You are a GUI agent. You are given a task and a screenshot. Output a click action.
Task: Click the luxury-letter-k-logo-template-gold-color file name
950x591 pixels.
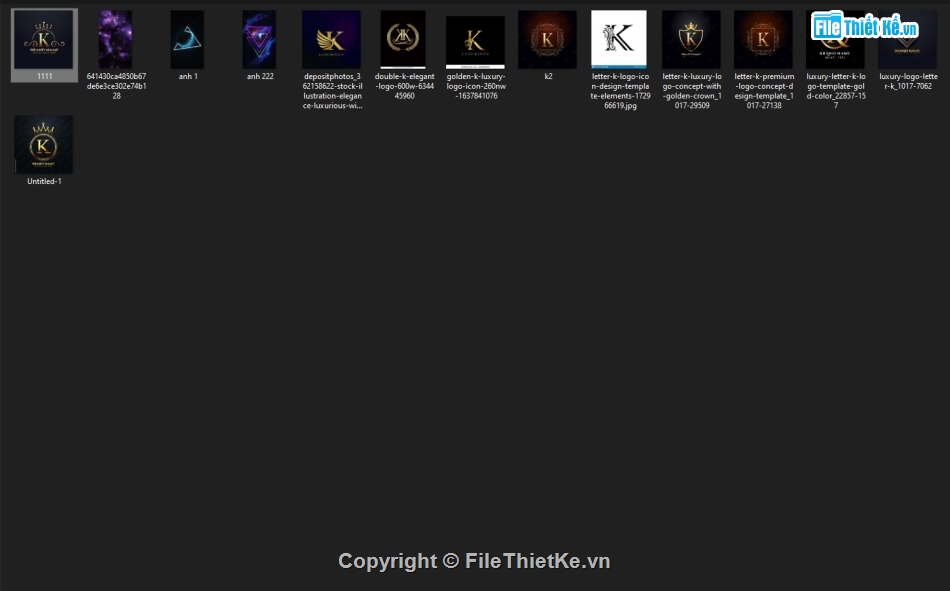pos(836,91)
